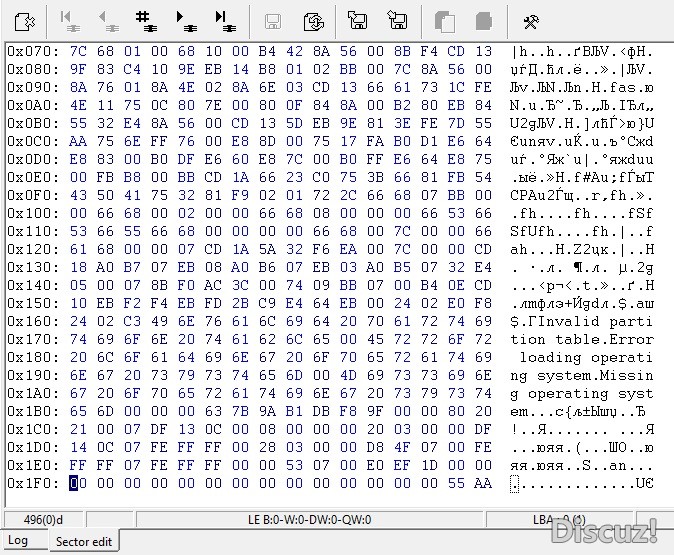Click the 0x160: offset label
This screenshot has height=555, width=674.
33,321
